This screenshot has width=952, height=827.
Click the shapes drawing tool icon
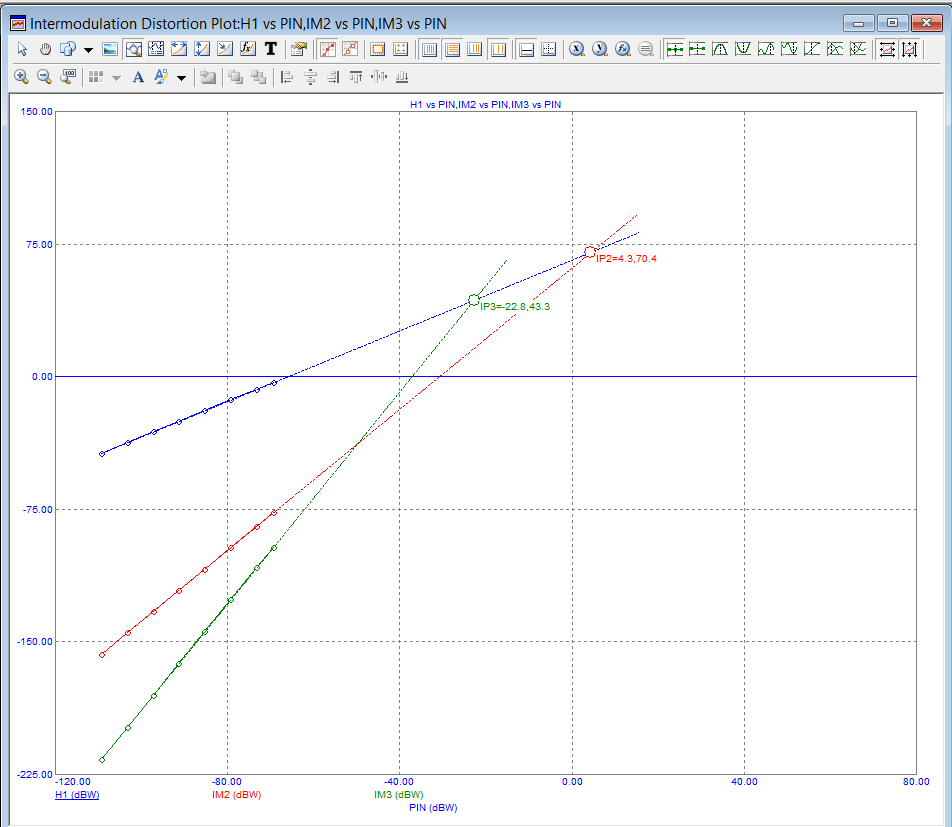pyautogui.click(x=67, y=49)
